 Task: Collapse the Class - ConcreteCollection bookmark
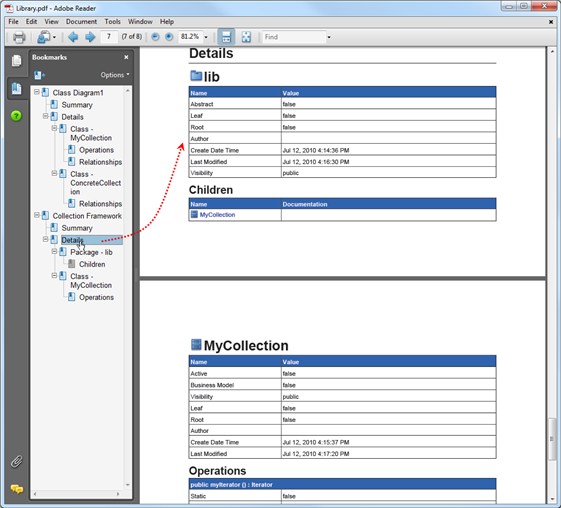[x=54, y=173]
